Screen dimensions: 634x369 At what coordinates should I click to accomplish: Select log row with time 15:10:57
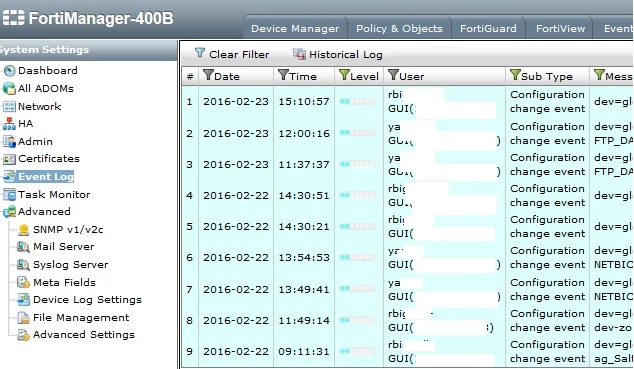pyautogui.click(x=407, y=101)
